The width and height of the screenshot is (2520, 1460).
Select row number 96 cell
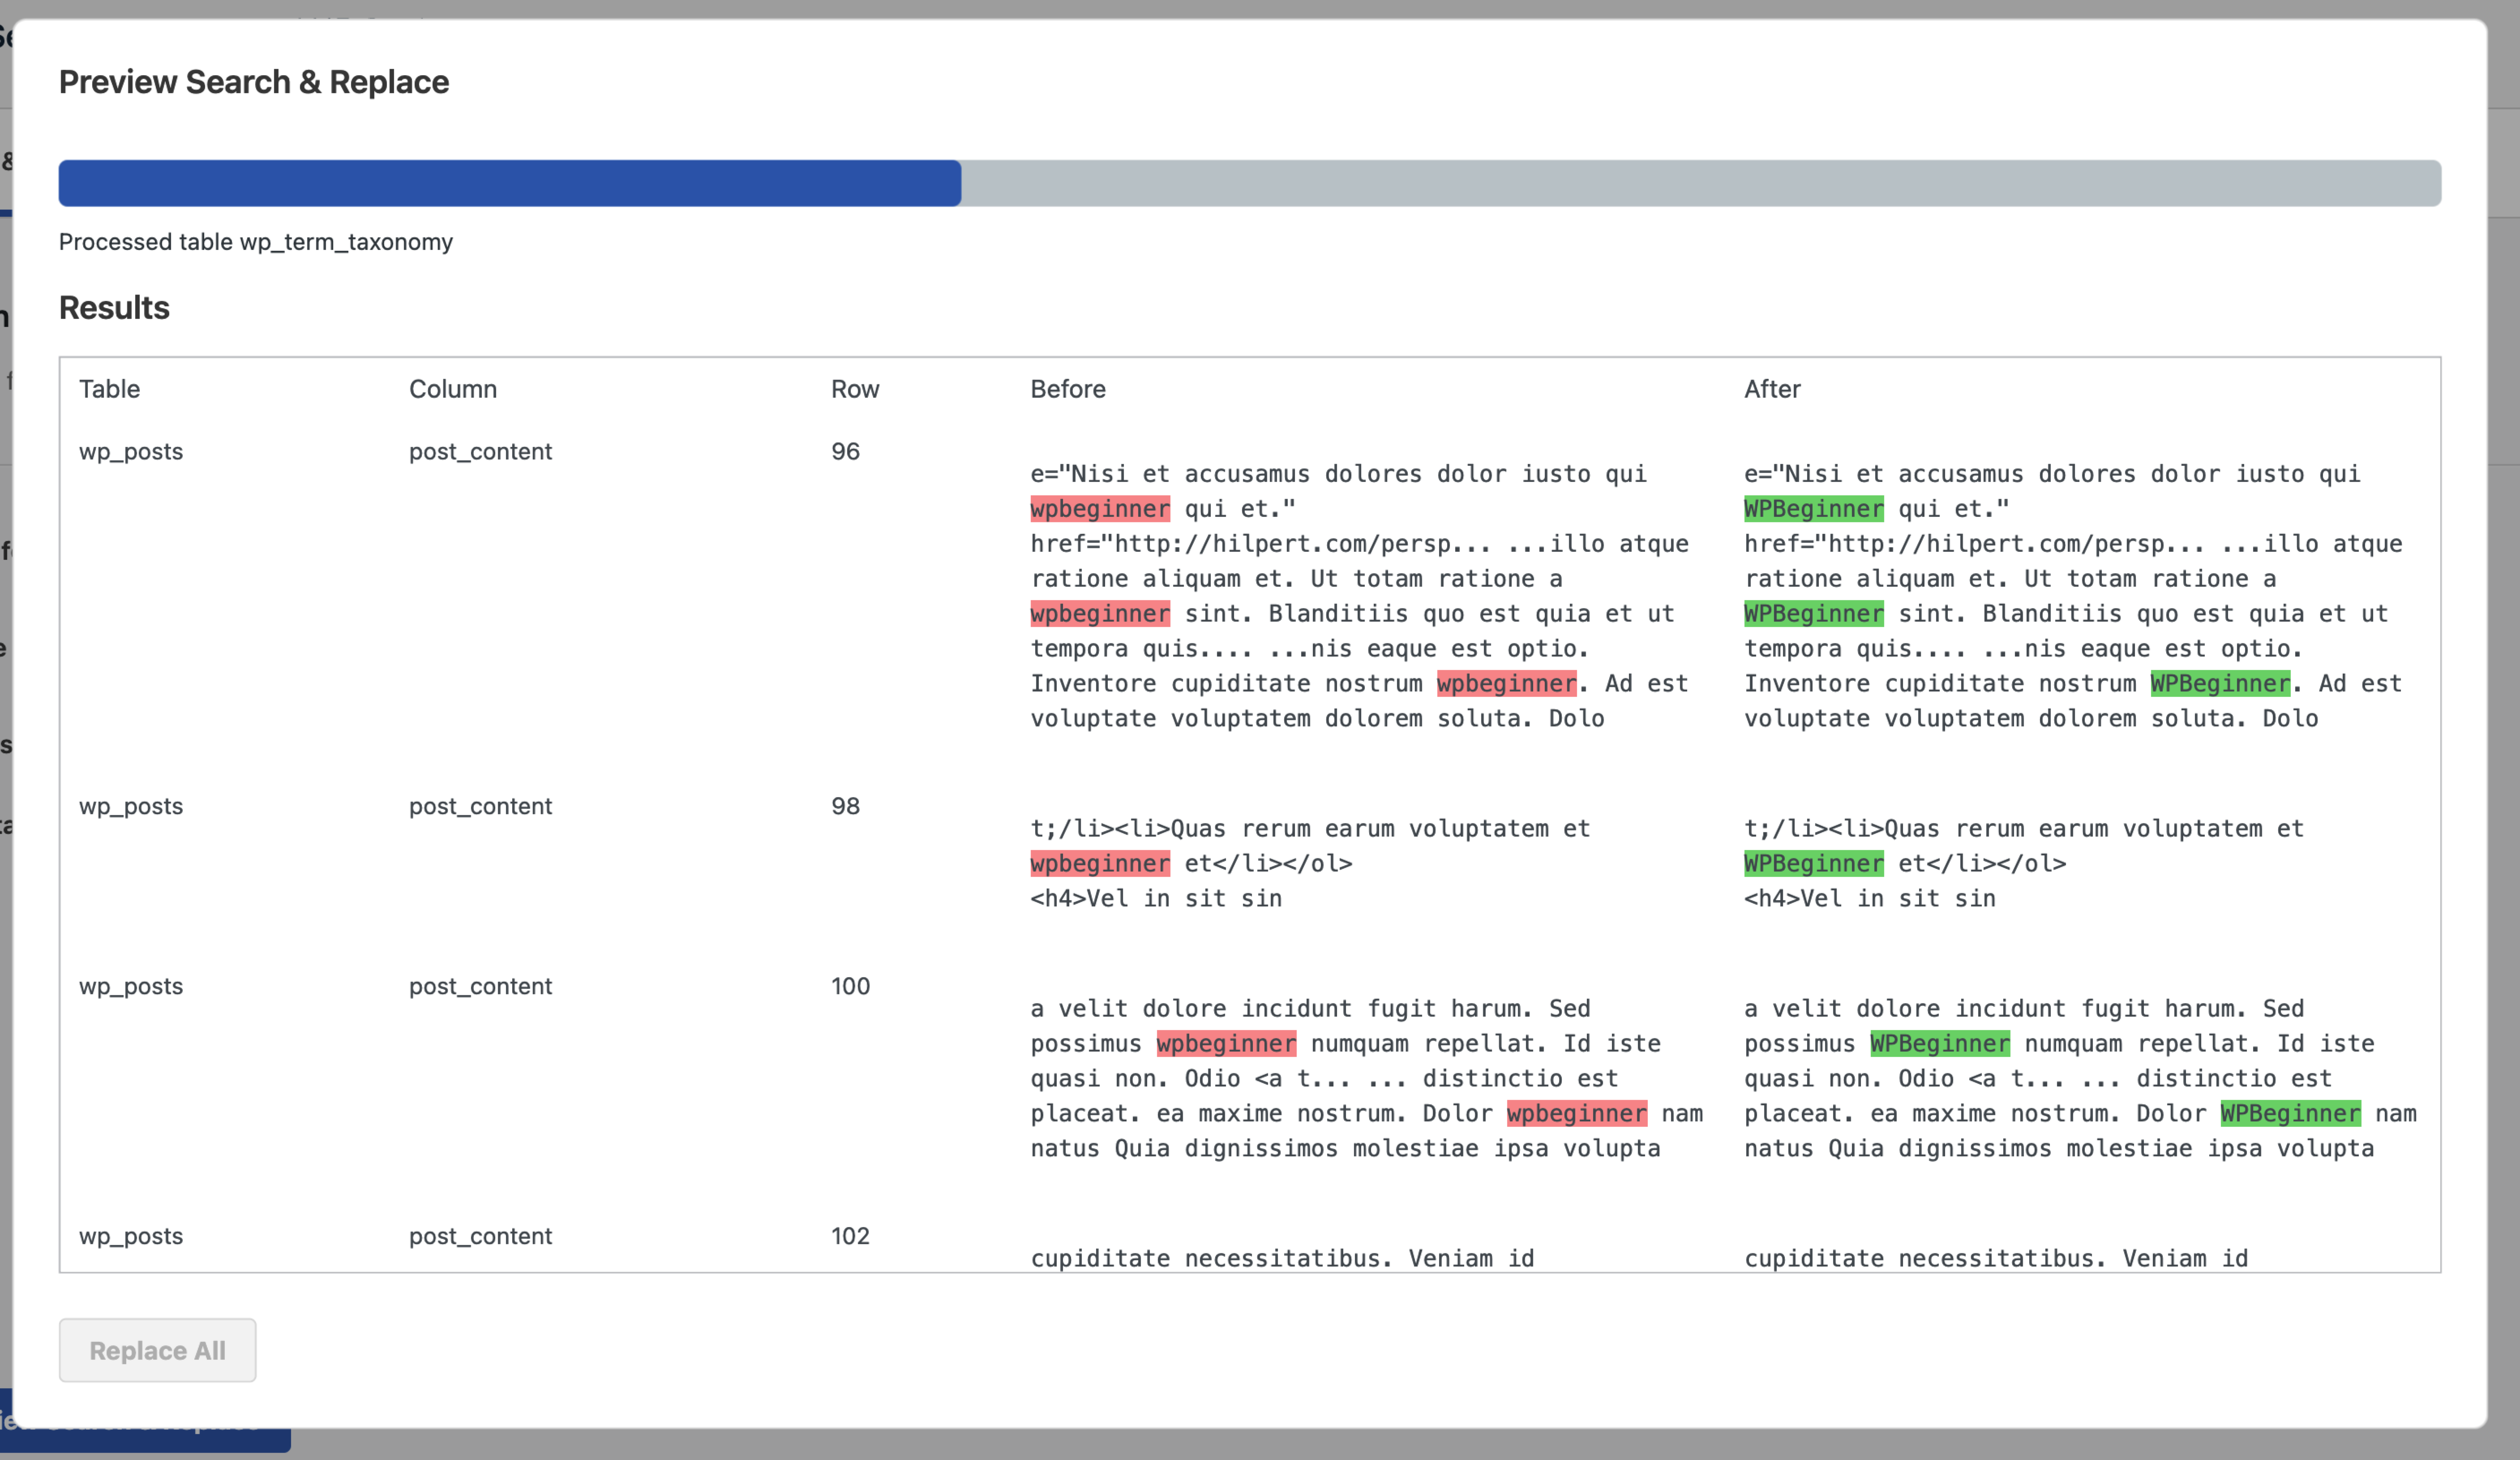[845, 451]
